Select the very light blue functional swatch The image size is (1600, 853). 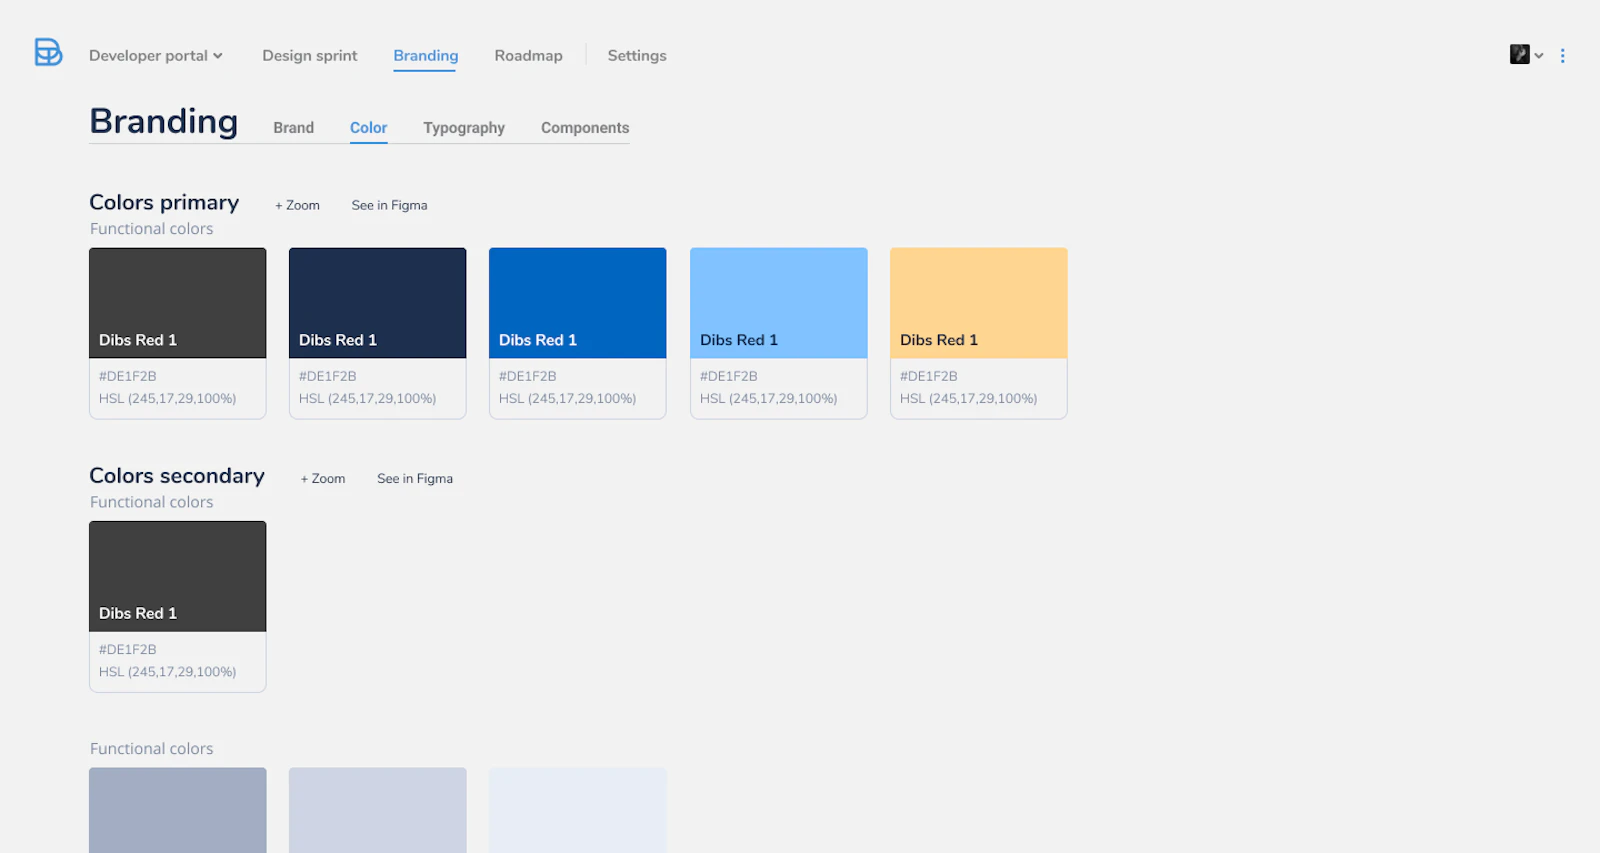pos(578,810)
